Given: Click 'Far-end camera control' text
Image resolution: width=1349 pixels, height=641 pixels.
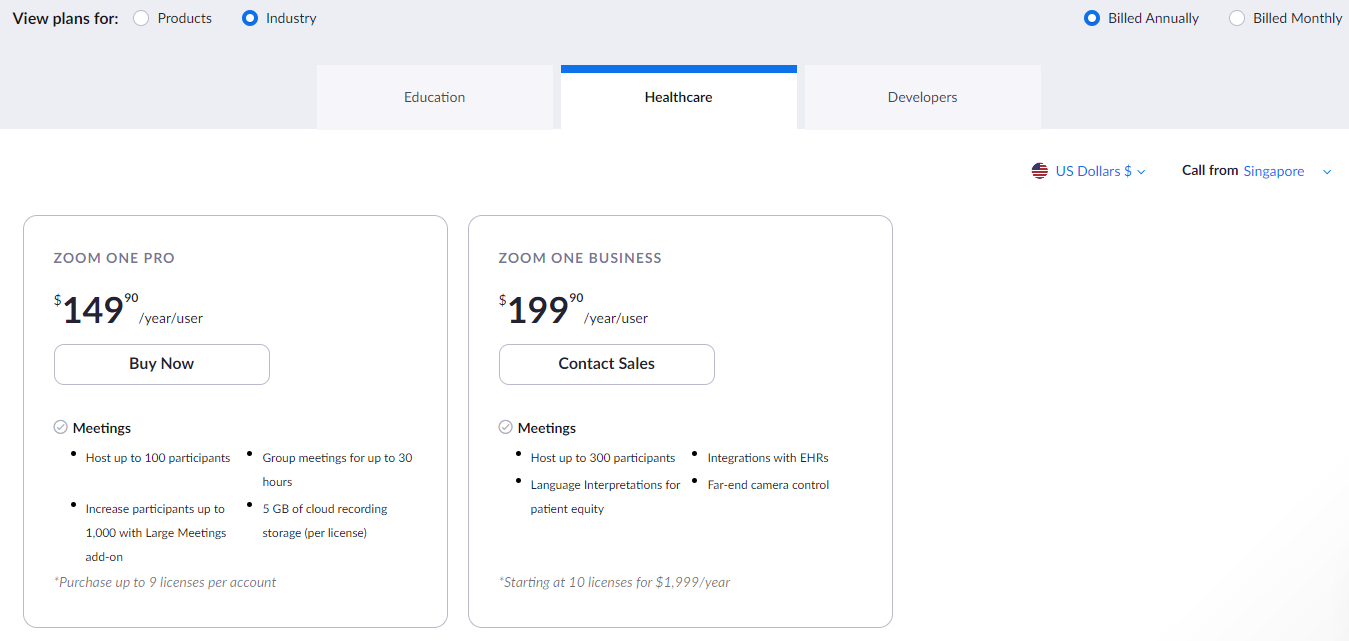Looking at the screenshot, I should click(x=768, y=485).
